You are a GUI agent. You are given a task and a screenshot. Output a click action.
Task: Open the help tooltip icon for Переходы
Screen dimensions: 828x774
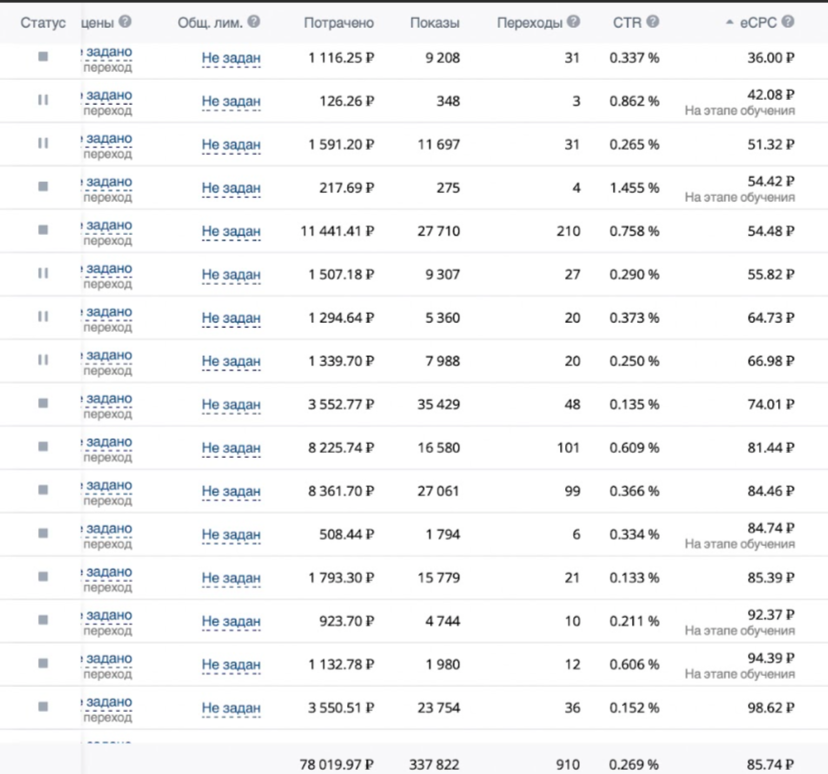(573, 22)
